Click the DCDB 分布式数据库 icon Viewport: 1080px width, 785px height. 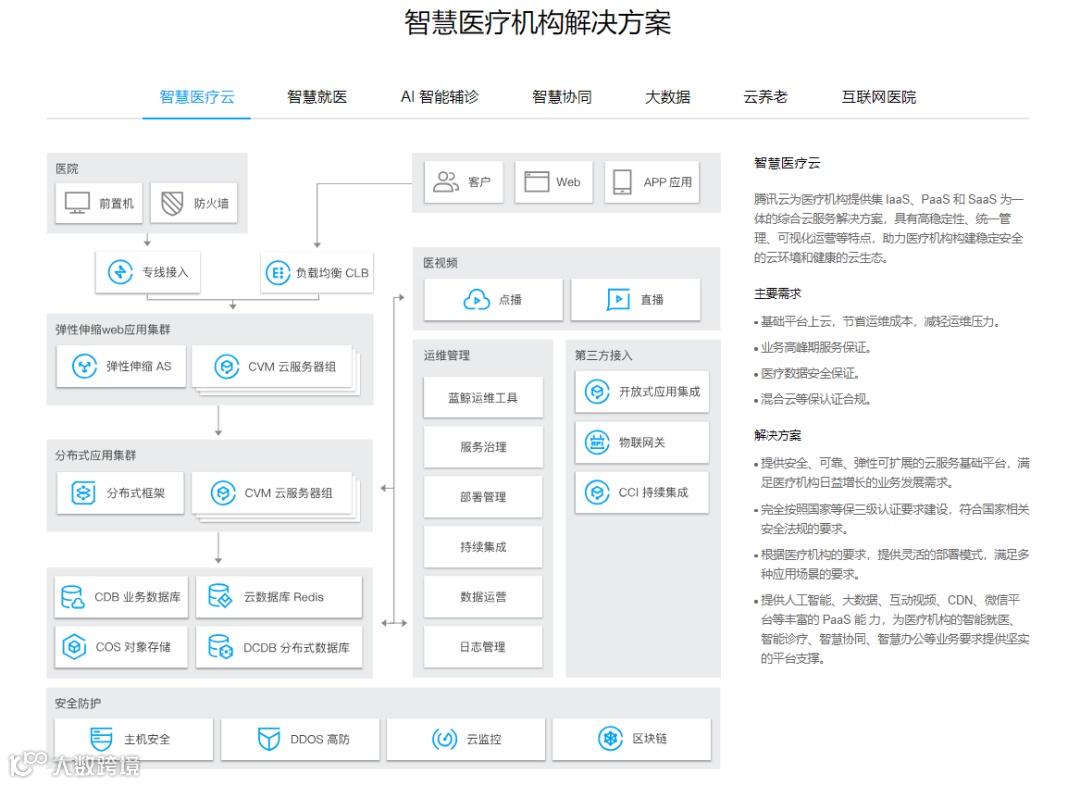pyautogui.click(x=220, y=647)
